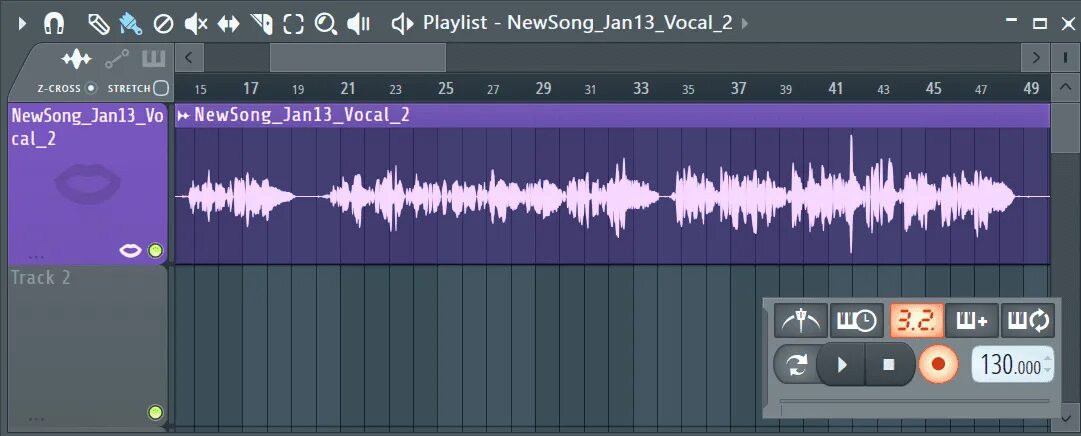Select the Slip tool
The image size is (1081, 436).
[x=228, y=25]
